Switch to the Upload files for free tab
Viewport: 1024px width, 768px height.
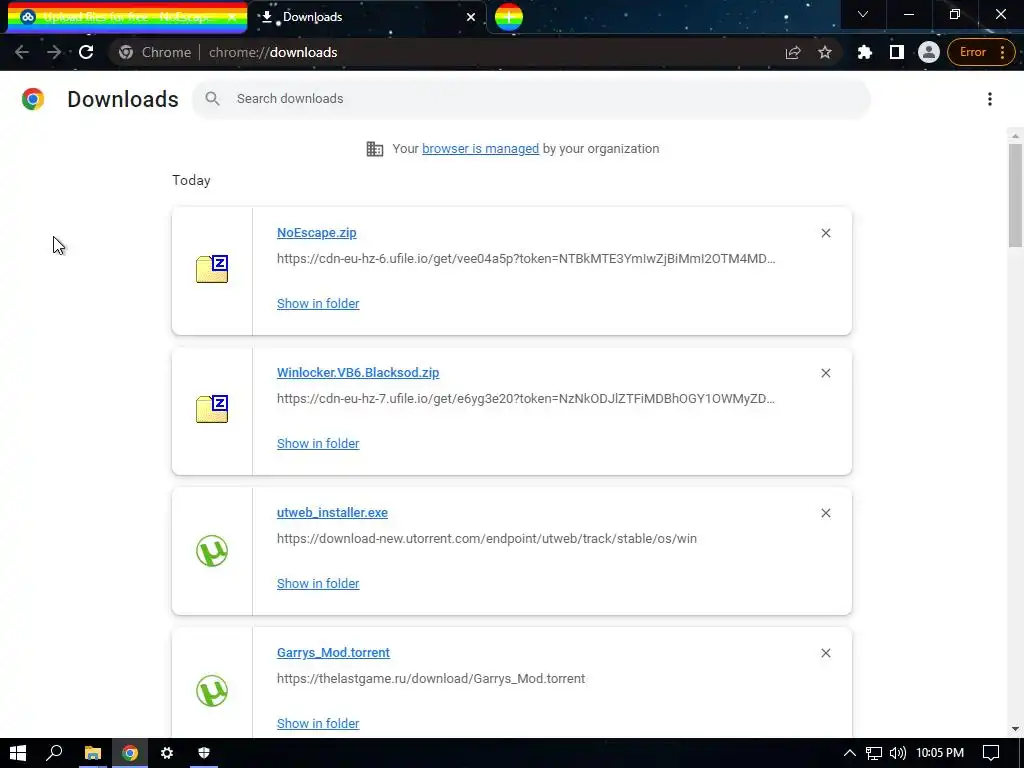click(x=127, y=17)
